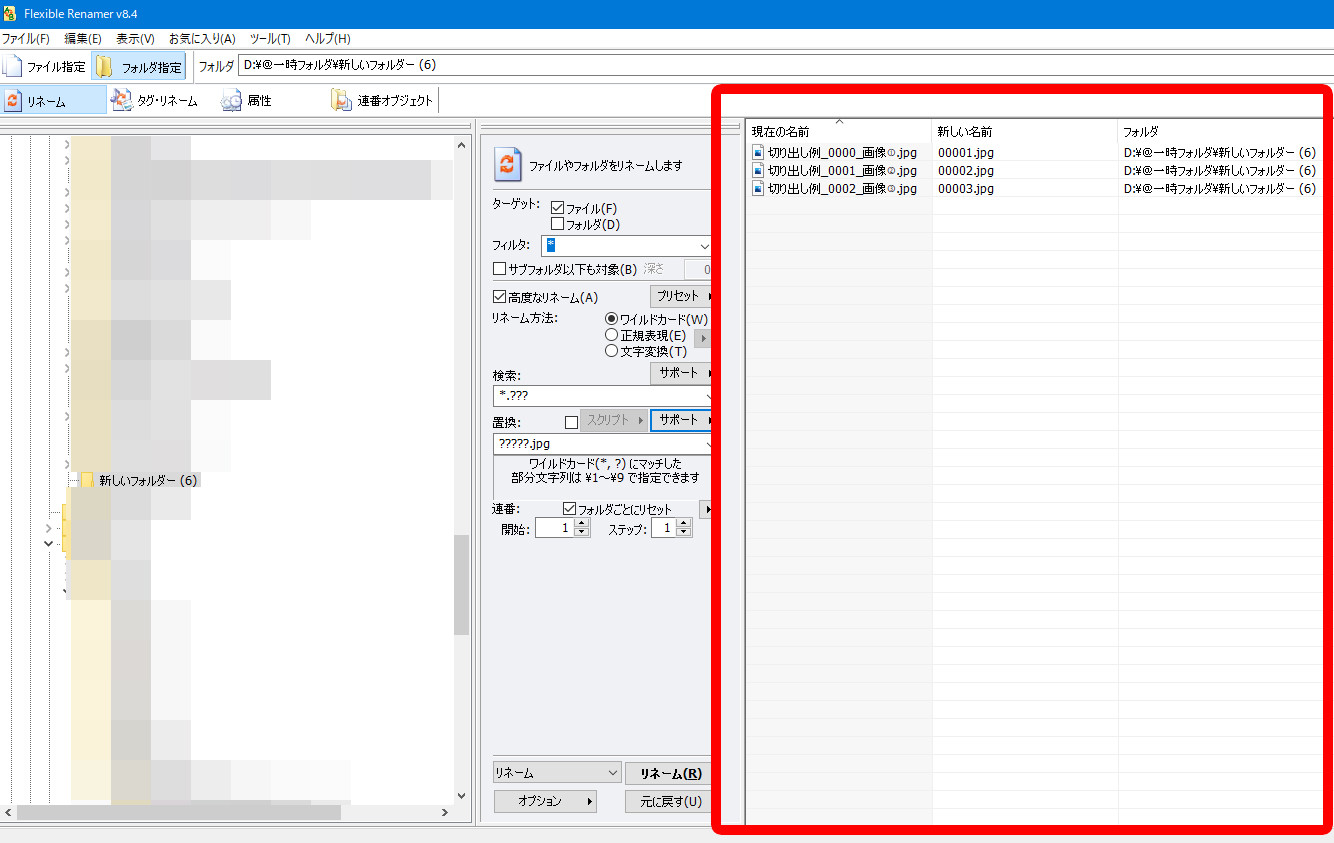
Task: Open the プリセット preset menu button
Action: 681,296
